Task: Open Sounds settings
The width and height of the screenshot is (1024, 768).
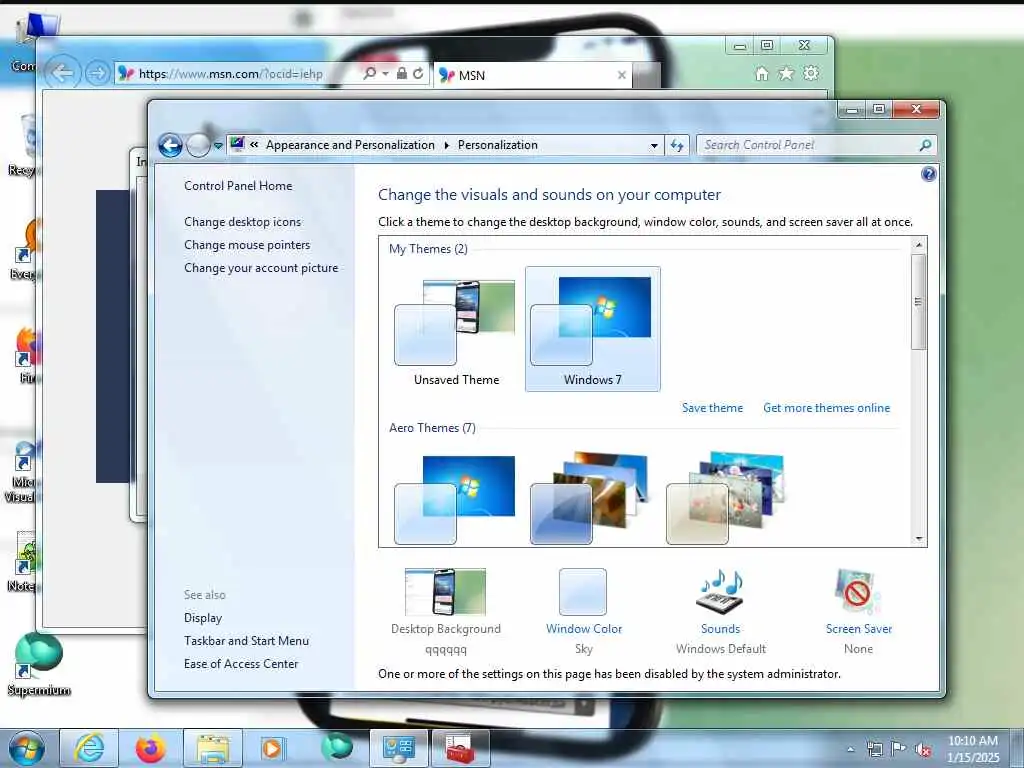Action: point(720,612)
